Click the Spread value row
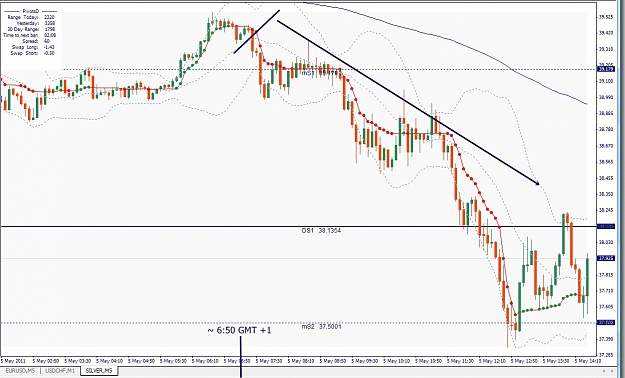Viewport: 625px width, 378px height. [36, 41]
